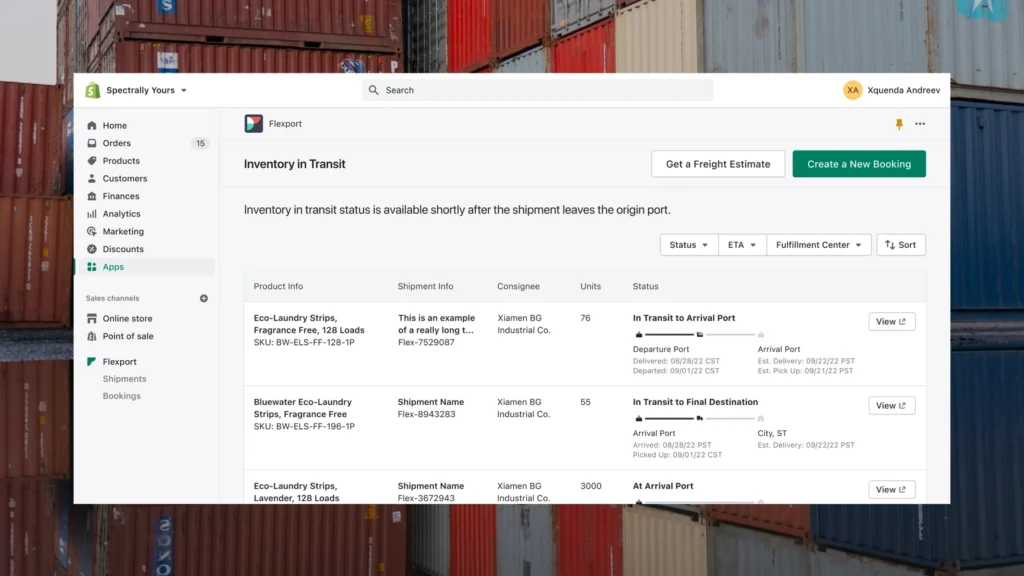This screenshot has height=576, width=1024.
Task: Open the Point of sale channel
Action: (x=129, y=336)
